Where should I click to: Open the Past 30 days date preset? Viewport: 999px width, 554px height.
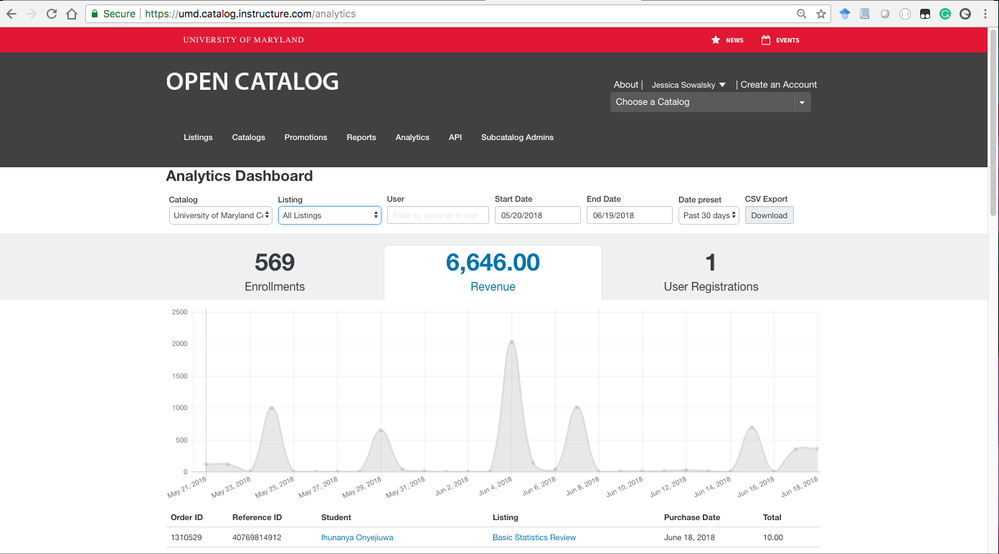pos(709,215)
